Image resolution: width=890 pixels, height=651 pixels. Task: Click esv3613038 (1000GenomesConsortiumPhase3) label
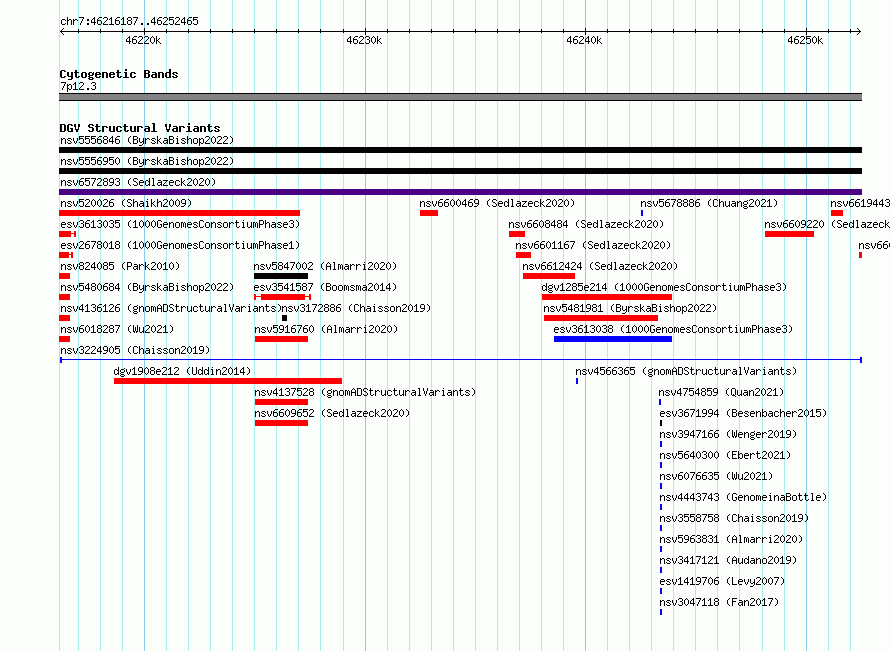tap(673, 329)
